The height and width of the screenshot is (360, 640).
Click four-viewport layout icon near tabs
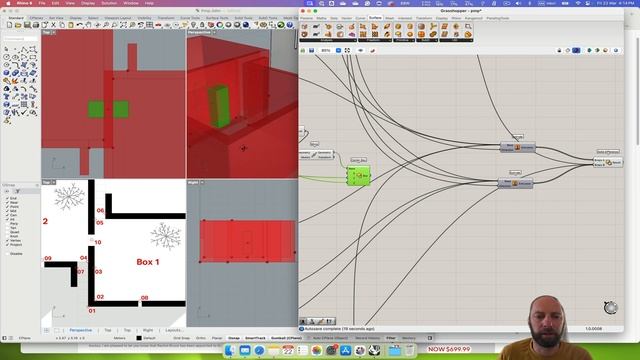pyautogui.click(x=47, y=330)
